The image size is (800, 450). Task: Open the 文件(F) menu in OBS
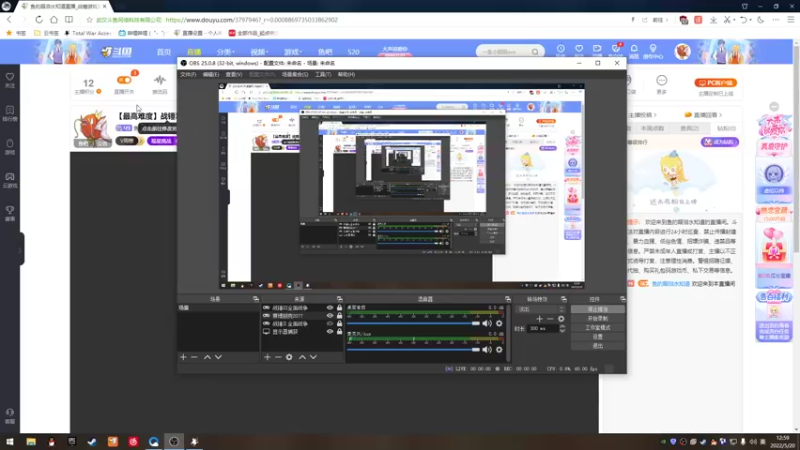point(188,74)
